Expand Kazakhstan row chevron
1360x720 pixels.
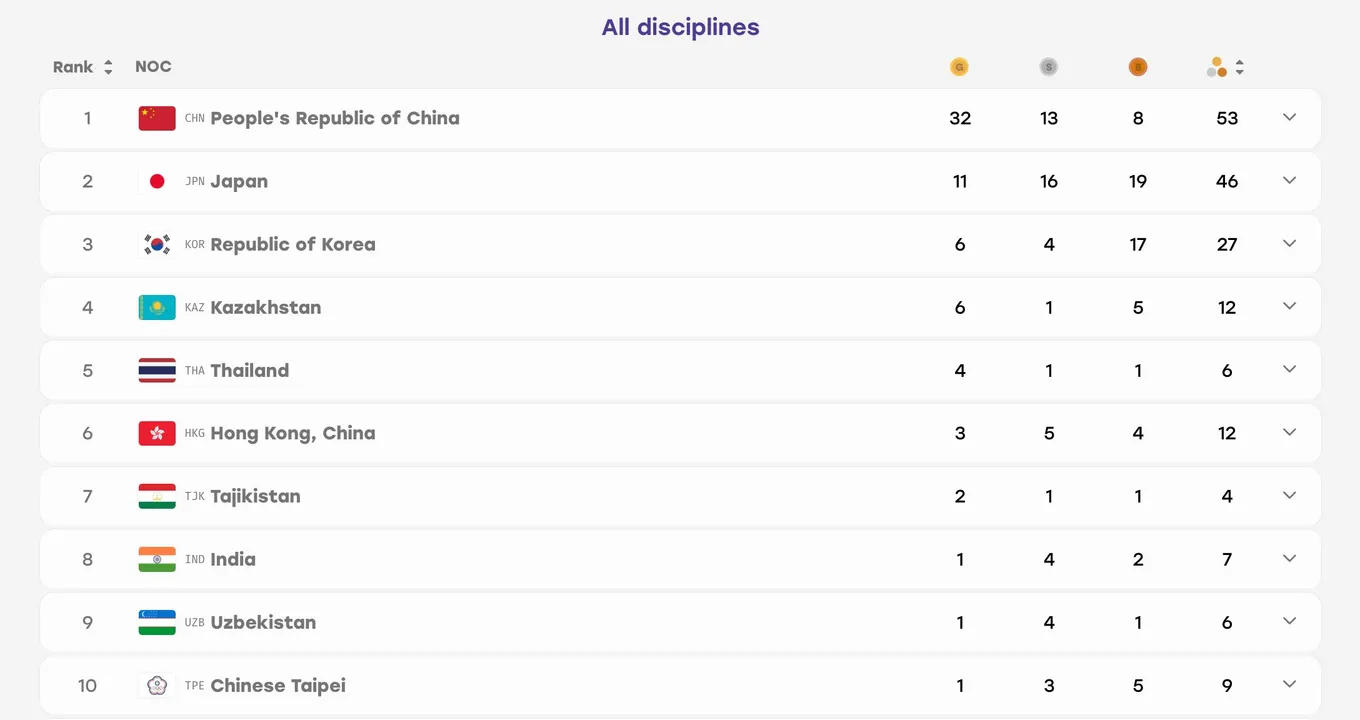1289,306
